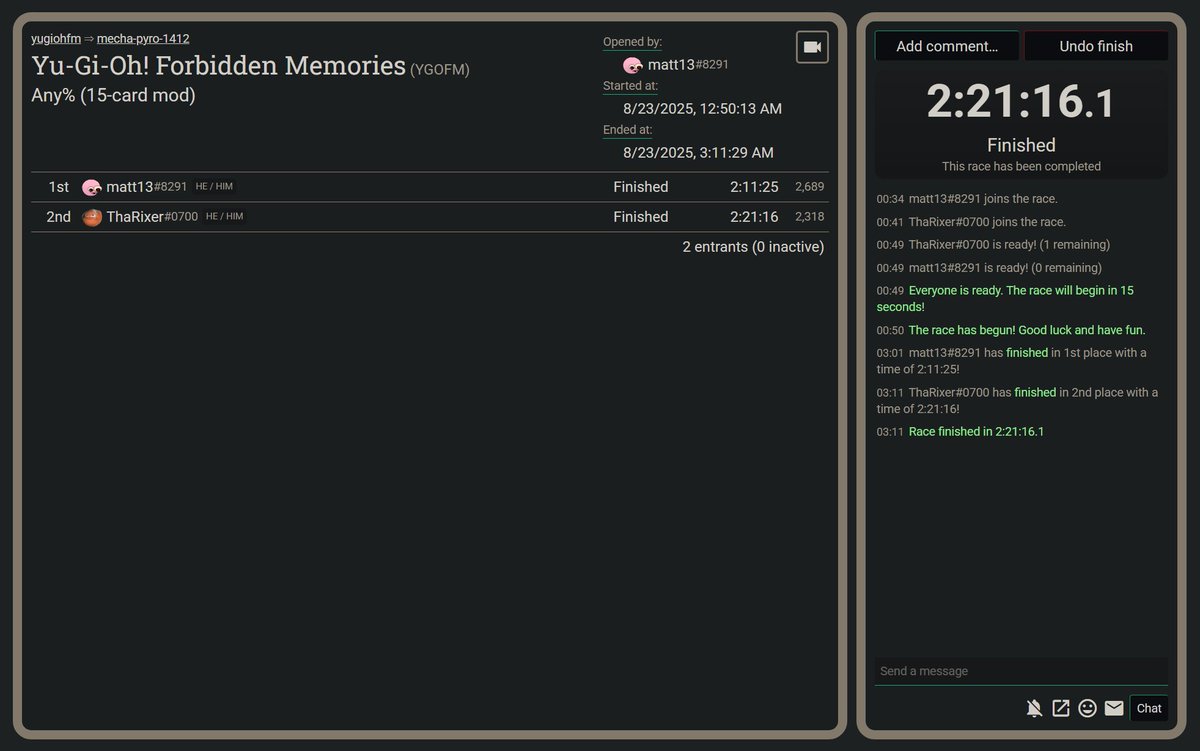Click the 'matt13#8291 joins the race' message
Image resolution: width=1200 pixels, height=751 pixels.
(x=983, y=199)
